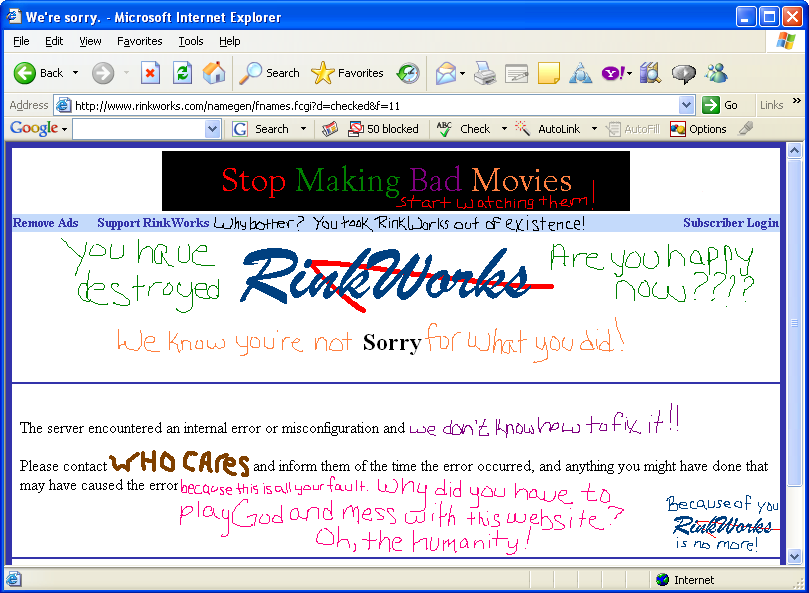Click the AutoFill toolbar button
Screen dimensions: 809x593
633,129
